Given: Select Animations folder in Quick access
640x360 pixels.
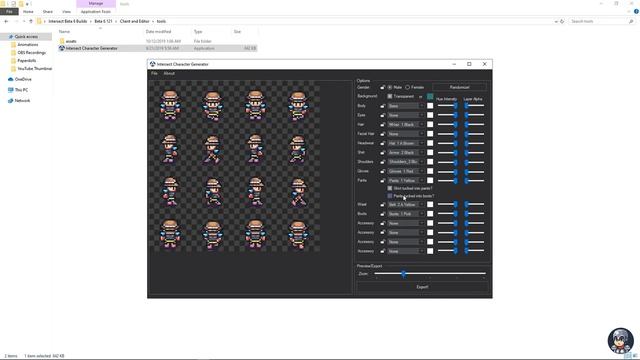Looking at the screenshot, I should [28, 44].
